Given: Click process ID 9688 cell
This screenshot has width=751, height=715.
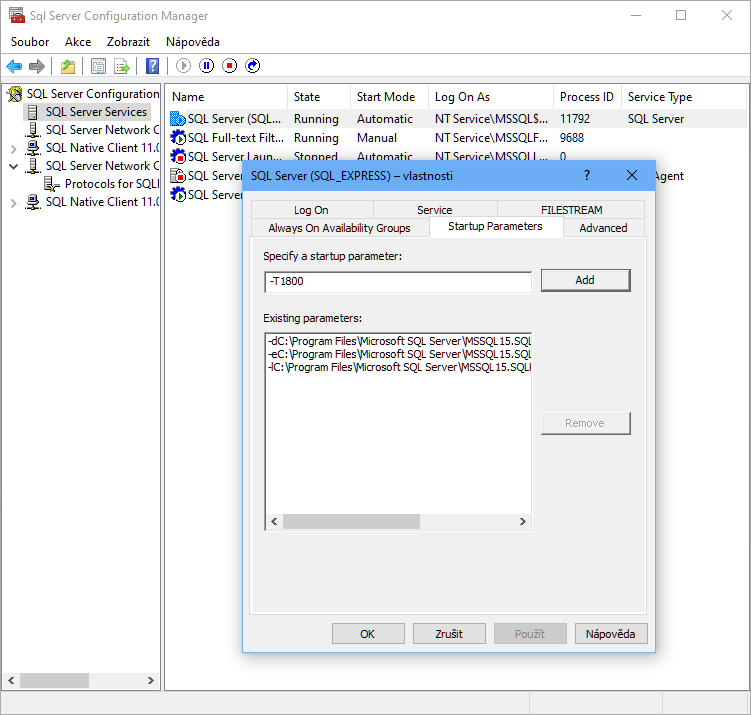Looking at the screenshot, I should 572,138.
